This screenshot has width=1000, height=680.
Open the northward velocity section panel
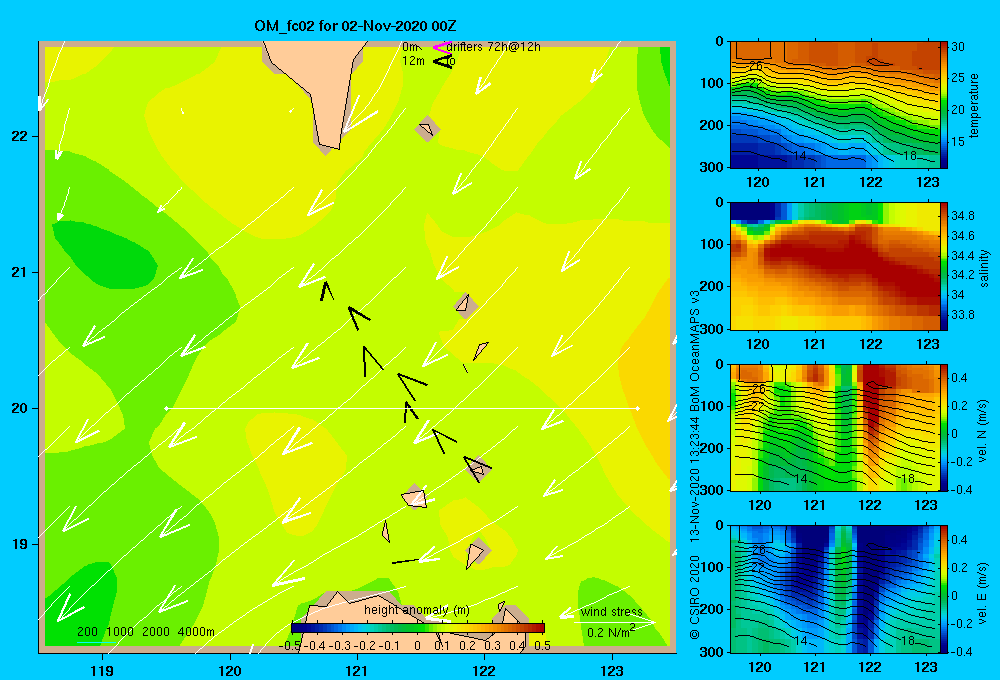(x=834, y=427)
